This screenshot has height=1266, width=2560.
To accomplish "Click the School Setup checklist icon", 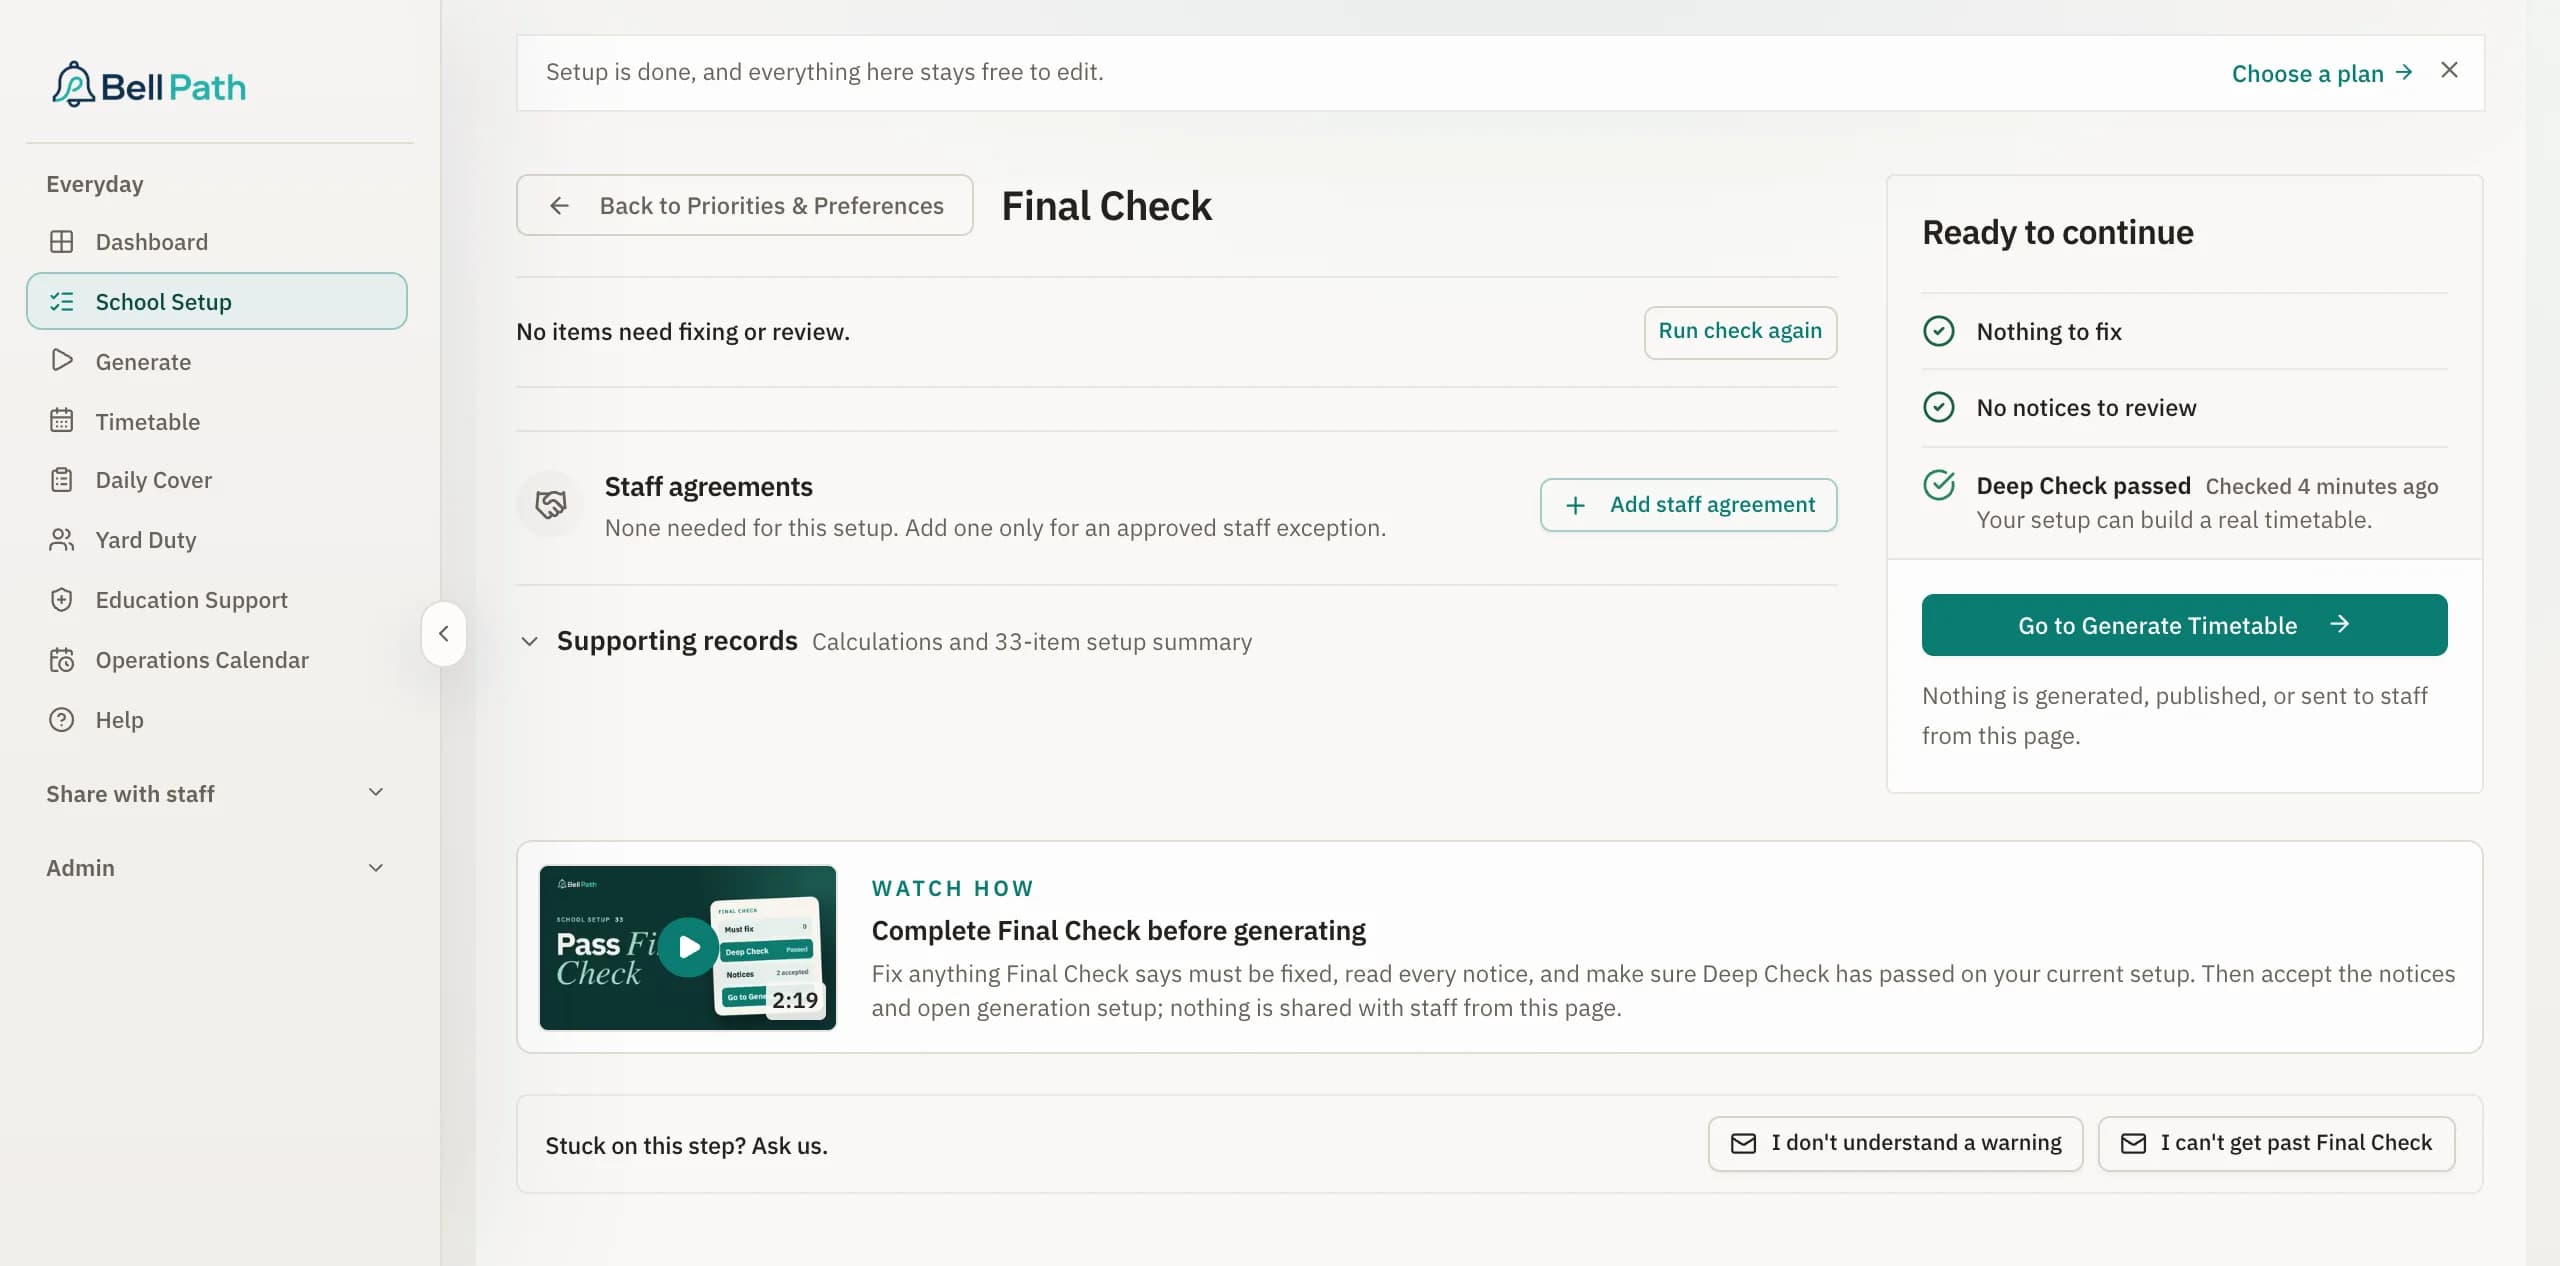I will 61,301.
